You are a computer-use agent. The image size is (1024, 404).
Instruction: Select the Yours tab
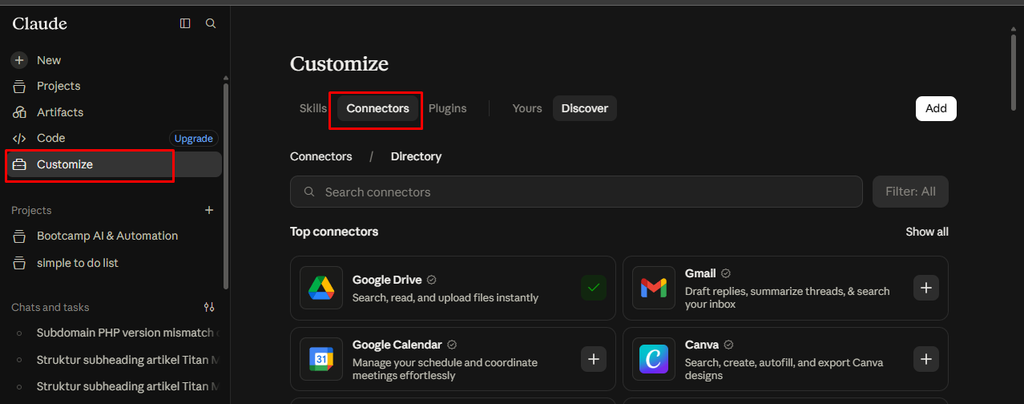pyautogui.click(x=527, y=108)
